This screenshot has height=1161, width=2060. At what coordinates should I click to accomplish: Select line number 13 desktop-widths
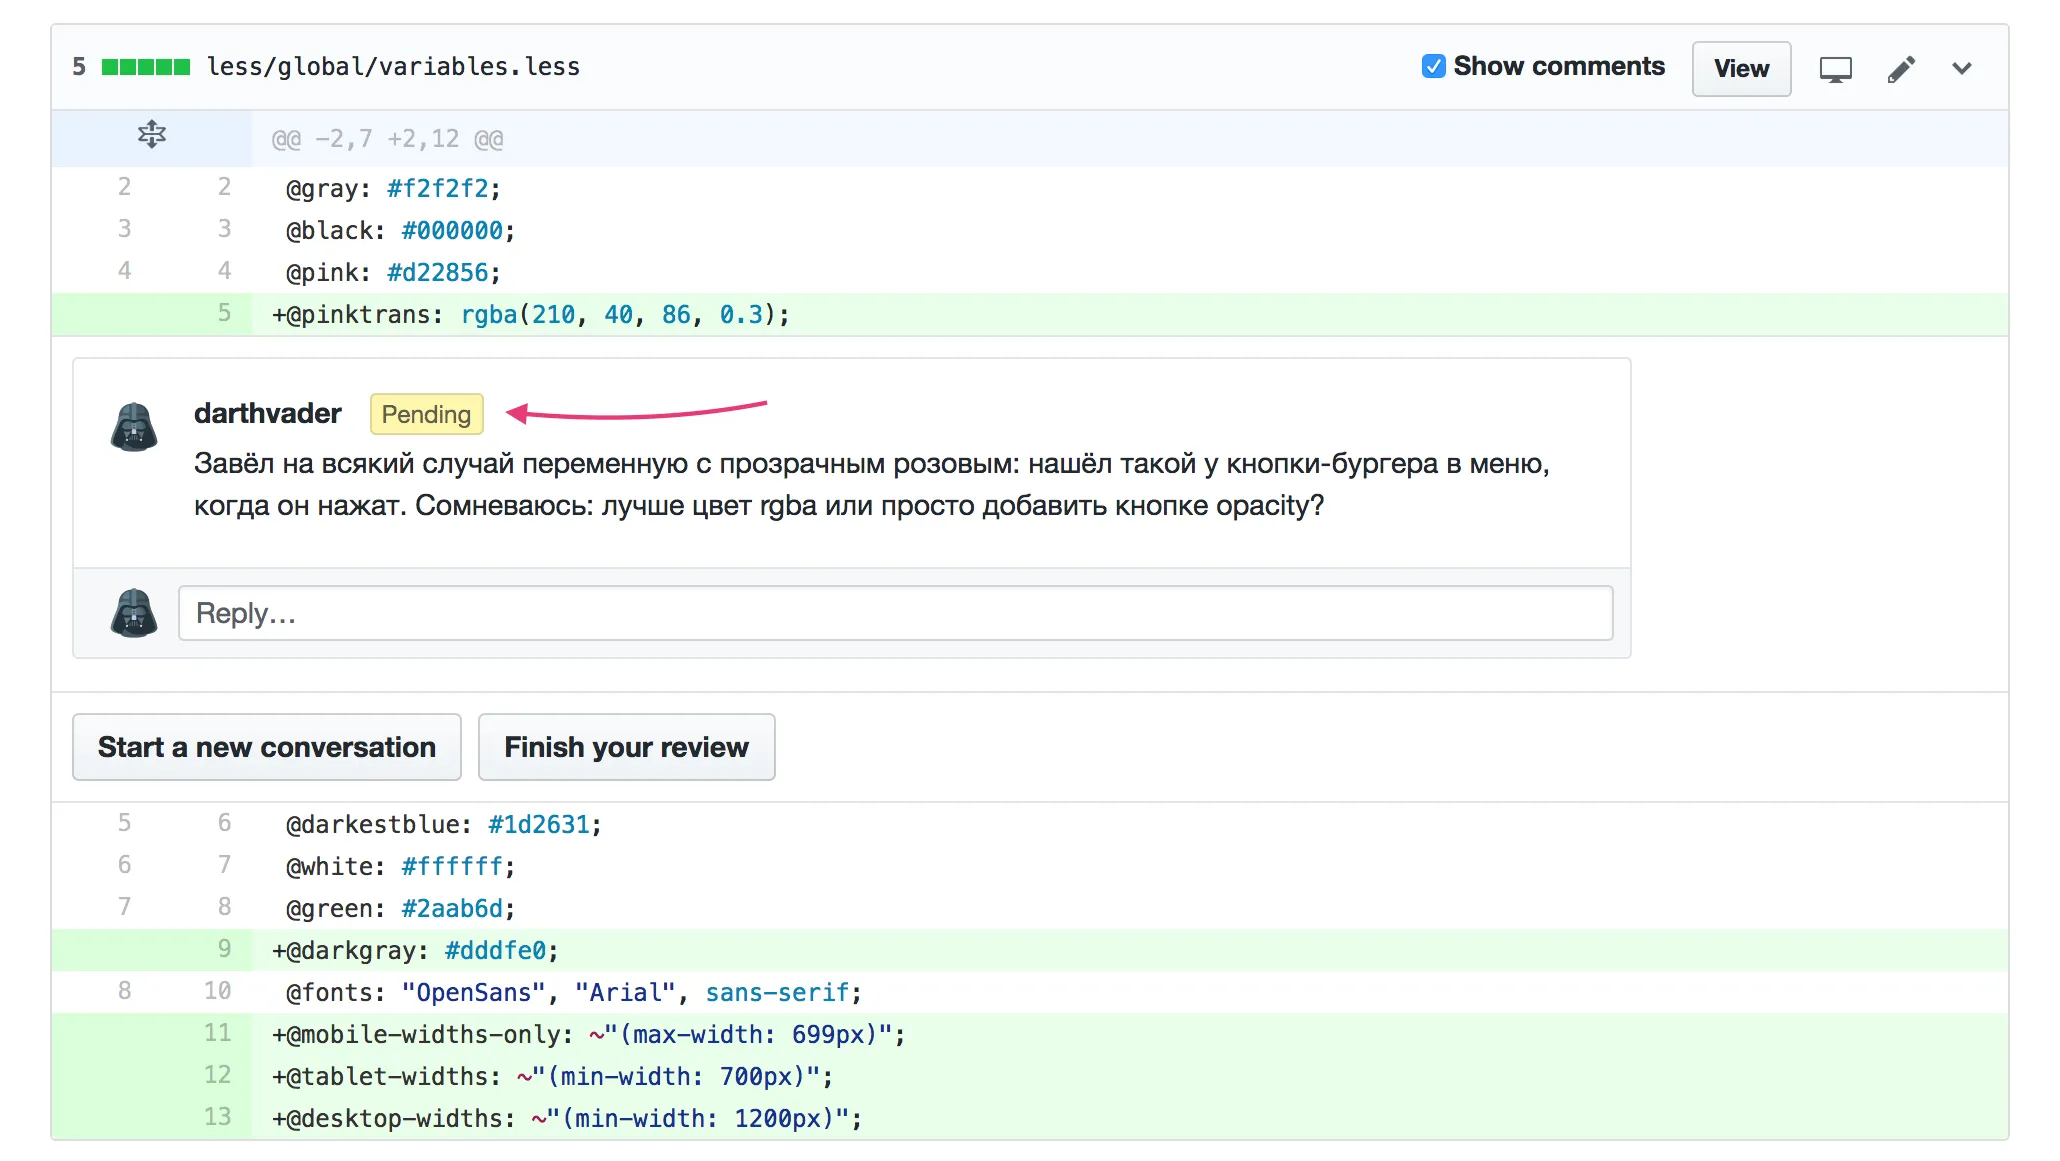coord(217,1117)
